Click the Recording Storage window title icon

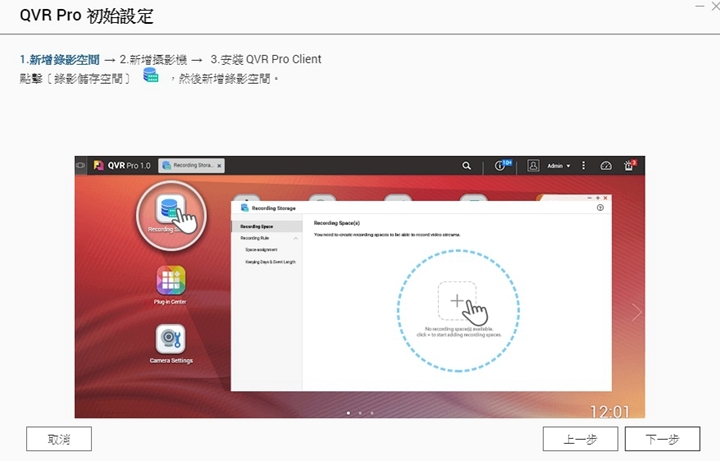click(x=245, y=208)
